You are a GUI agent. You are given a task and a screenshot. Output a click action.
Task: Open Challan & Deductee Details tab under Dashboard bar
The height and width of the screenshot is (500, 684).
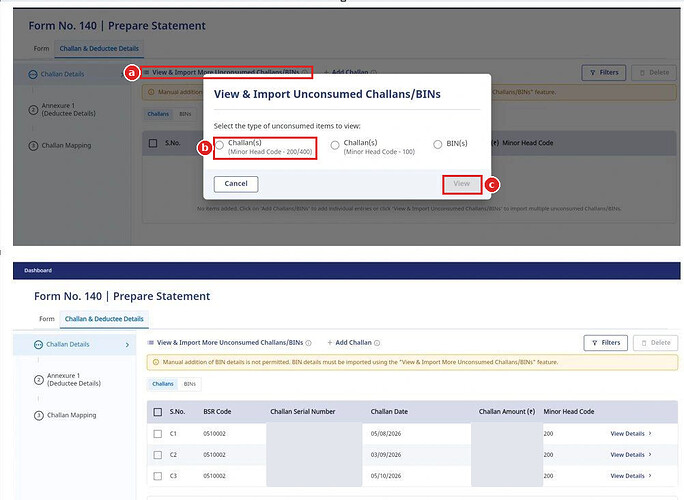tap(104, 319)
